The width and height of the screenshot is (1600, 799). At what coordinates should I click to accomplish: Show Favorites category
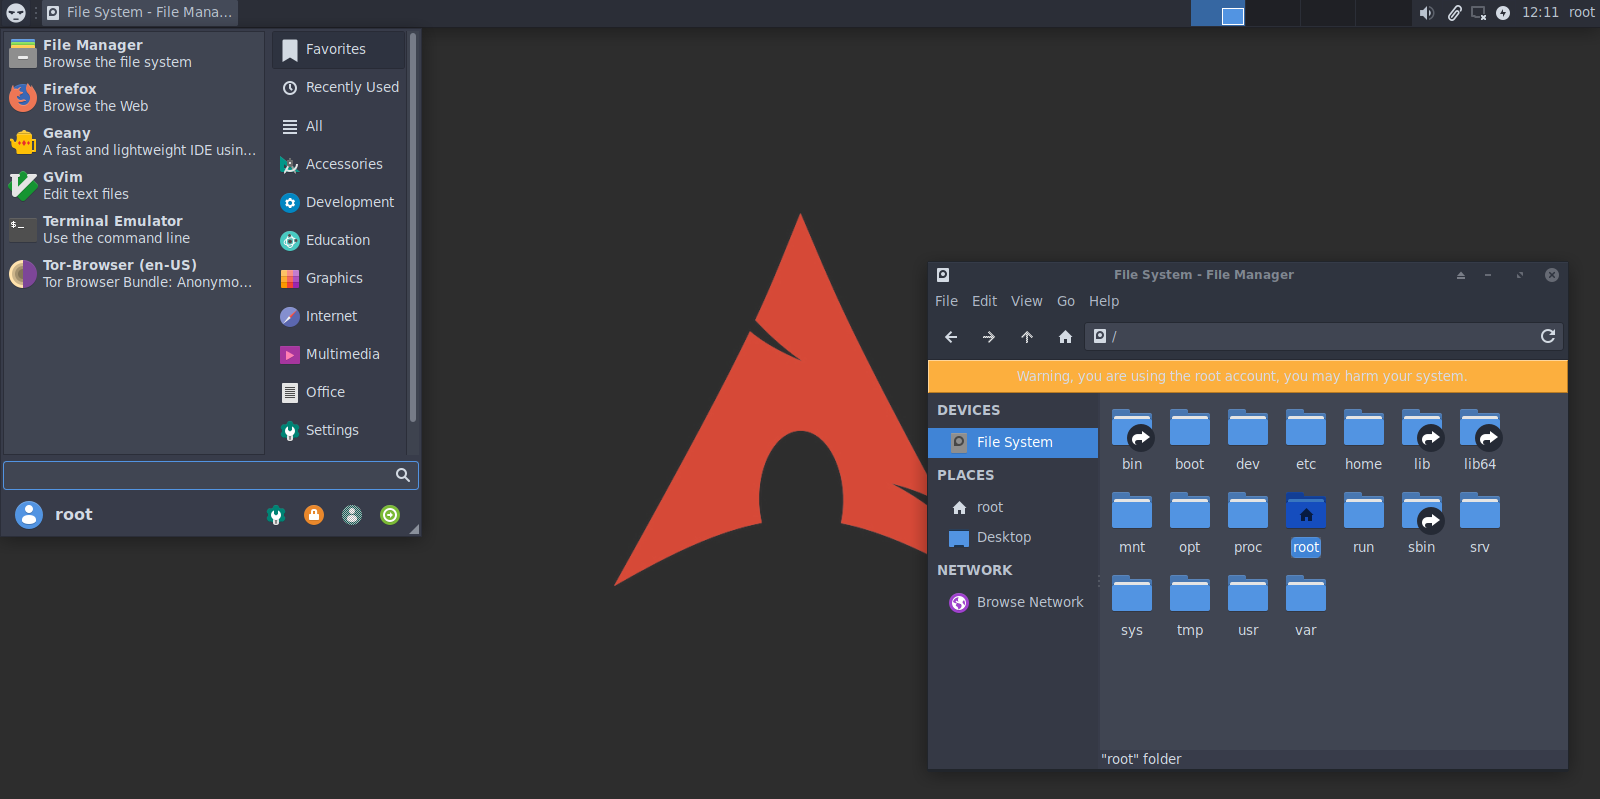[339, 49]
